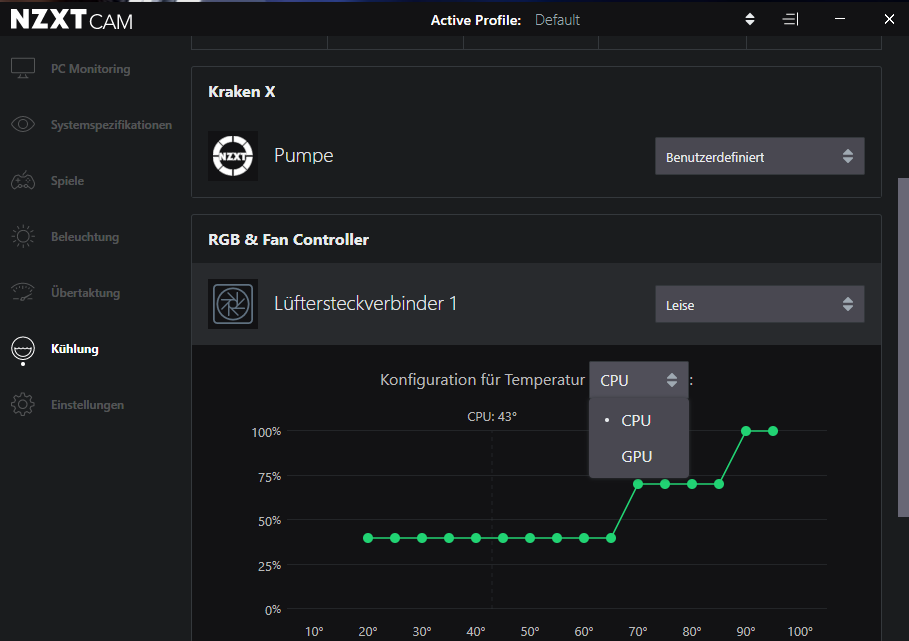Image resolution: width=909 pixels, height=641 pixels.
Task: Click the 0% axis label
Action: click(x=272, y=610)
